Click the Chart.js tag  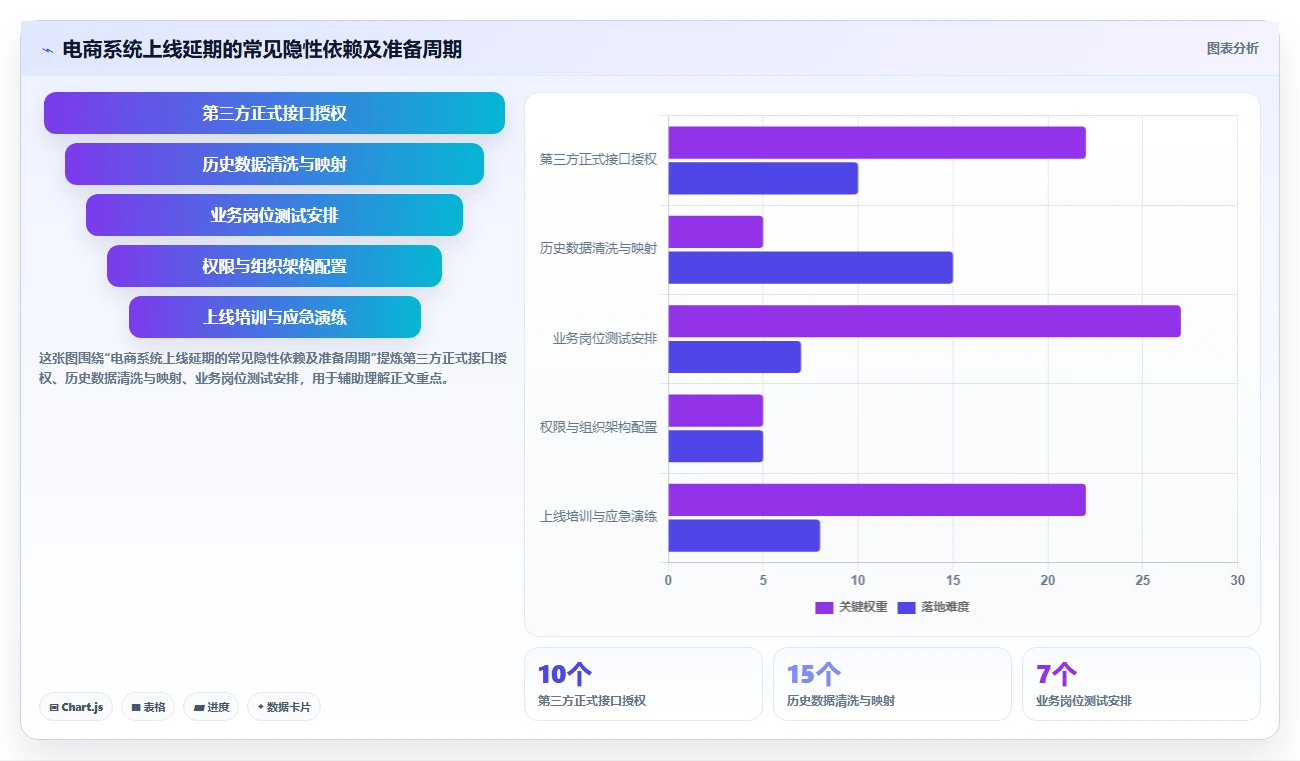77,707
